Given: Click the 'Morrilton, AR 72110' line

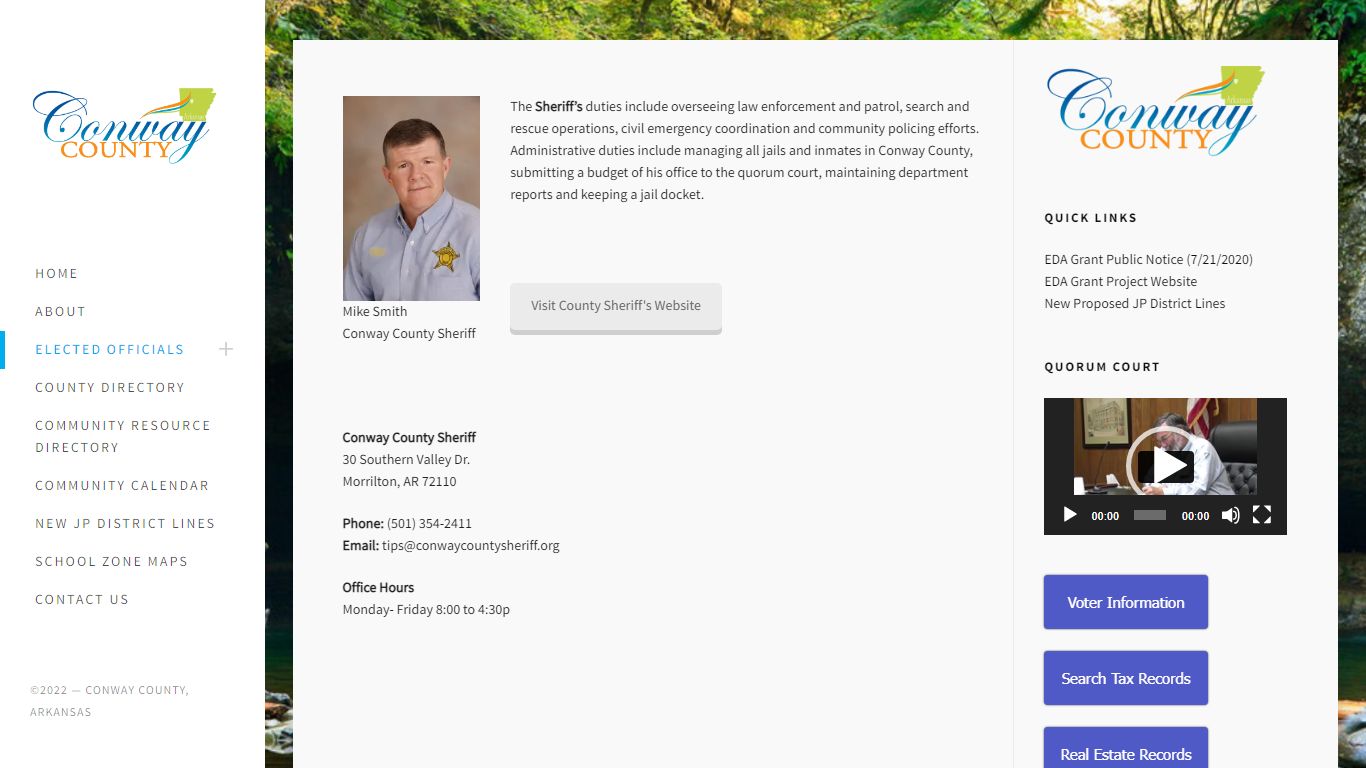Looking at the screenshot, I should 399,481.
